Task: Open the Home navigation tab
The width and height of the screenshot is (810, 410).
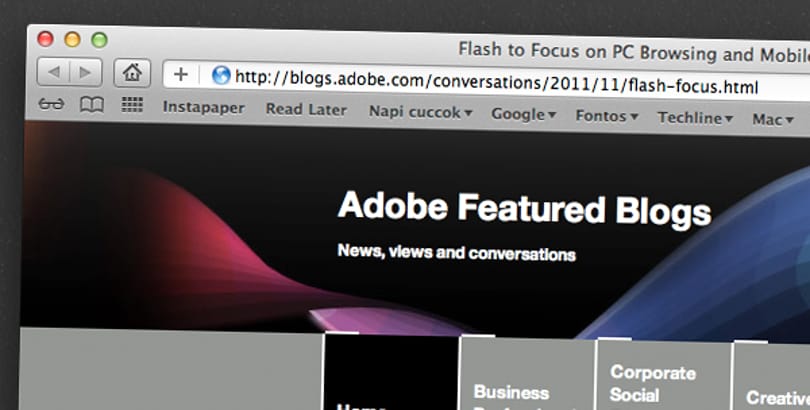Action: click(x=391, y=372)
